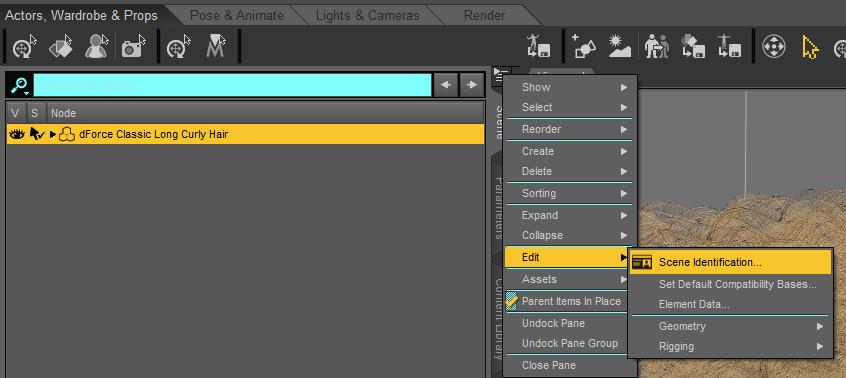Click the cyan scene search field
846x378 pixels.
(233, 85)
